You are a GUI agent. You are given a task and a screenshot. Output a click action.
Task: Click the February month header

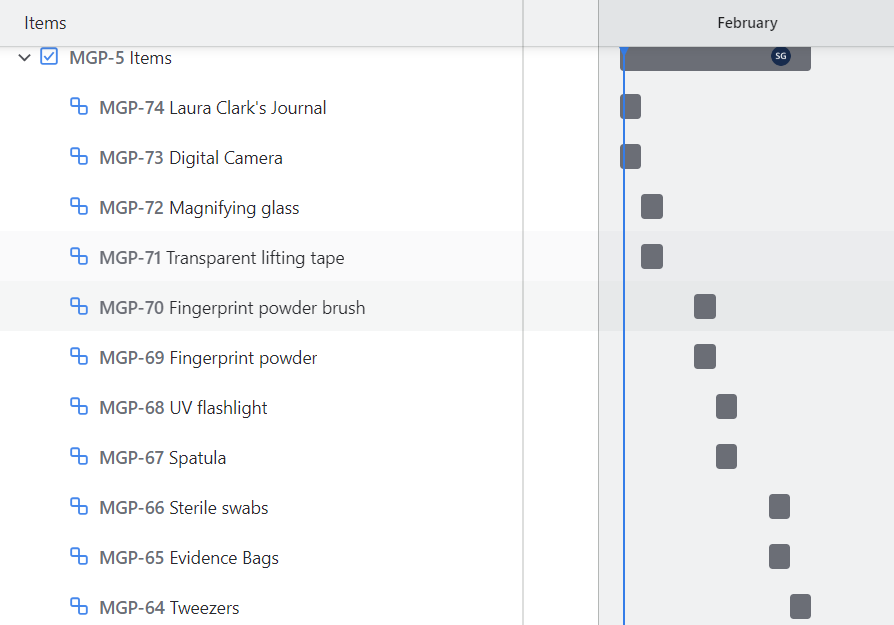coord(747,23)
